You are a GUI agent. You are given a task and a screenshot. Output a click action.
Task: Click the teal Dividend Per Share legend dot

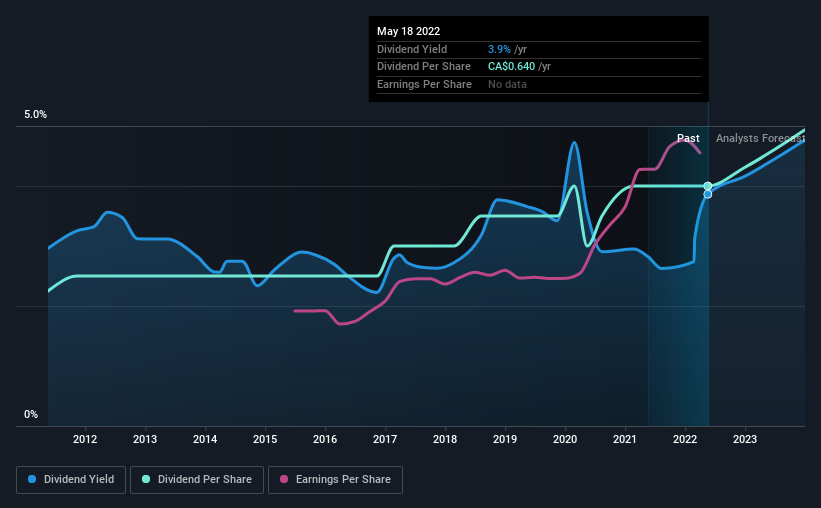click(x=146, y=479)
